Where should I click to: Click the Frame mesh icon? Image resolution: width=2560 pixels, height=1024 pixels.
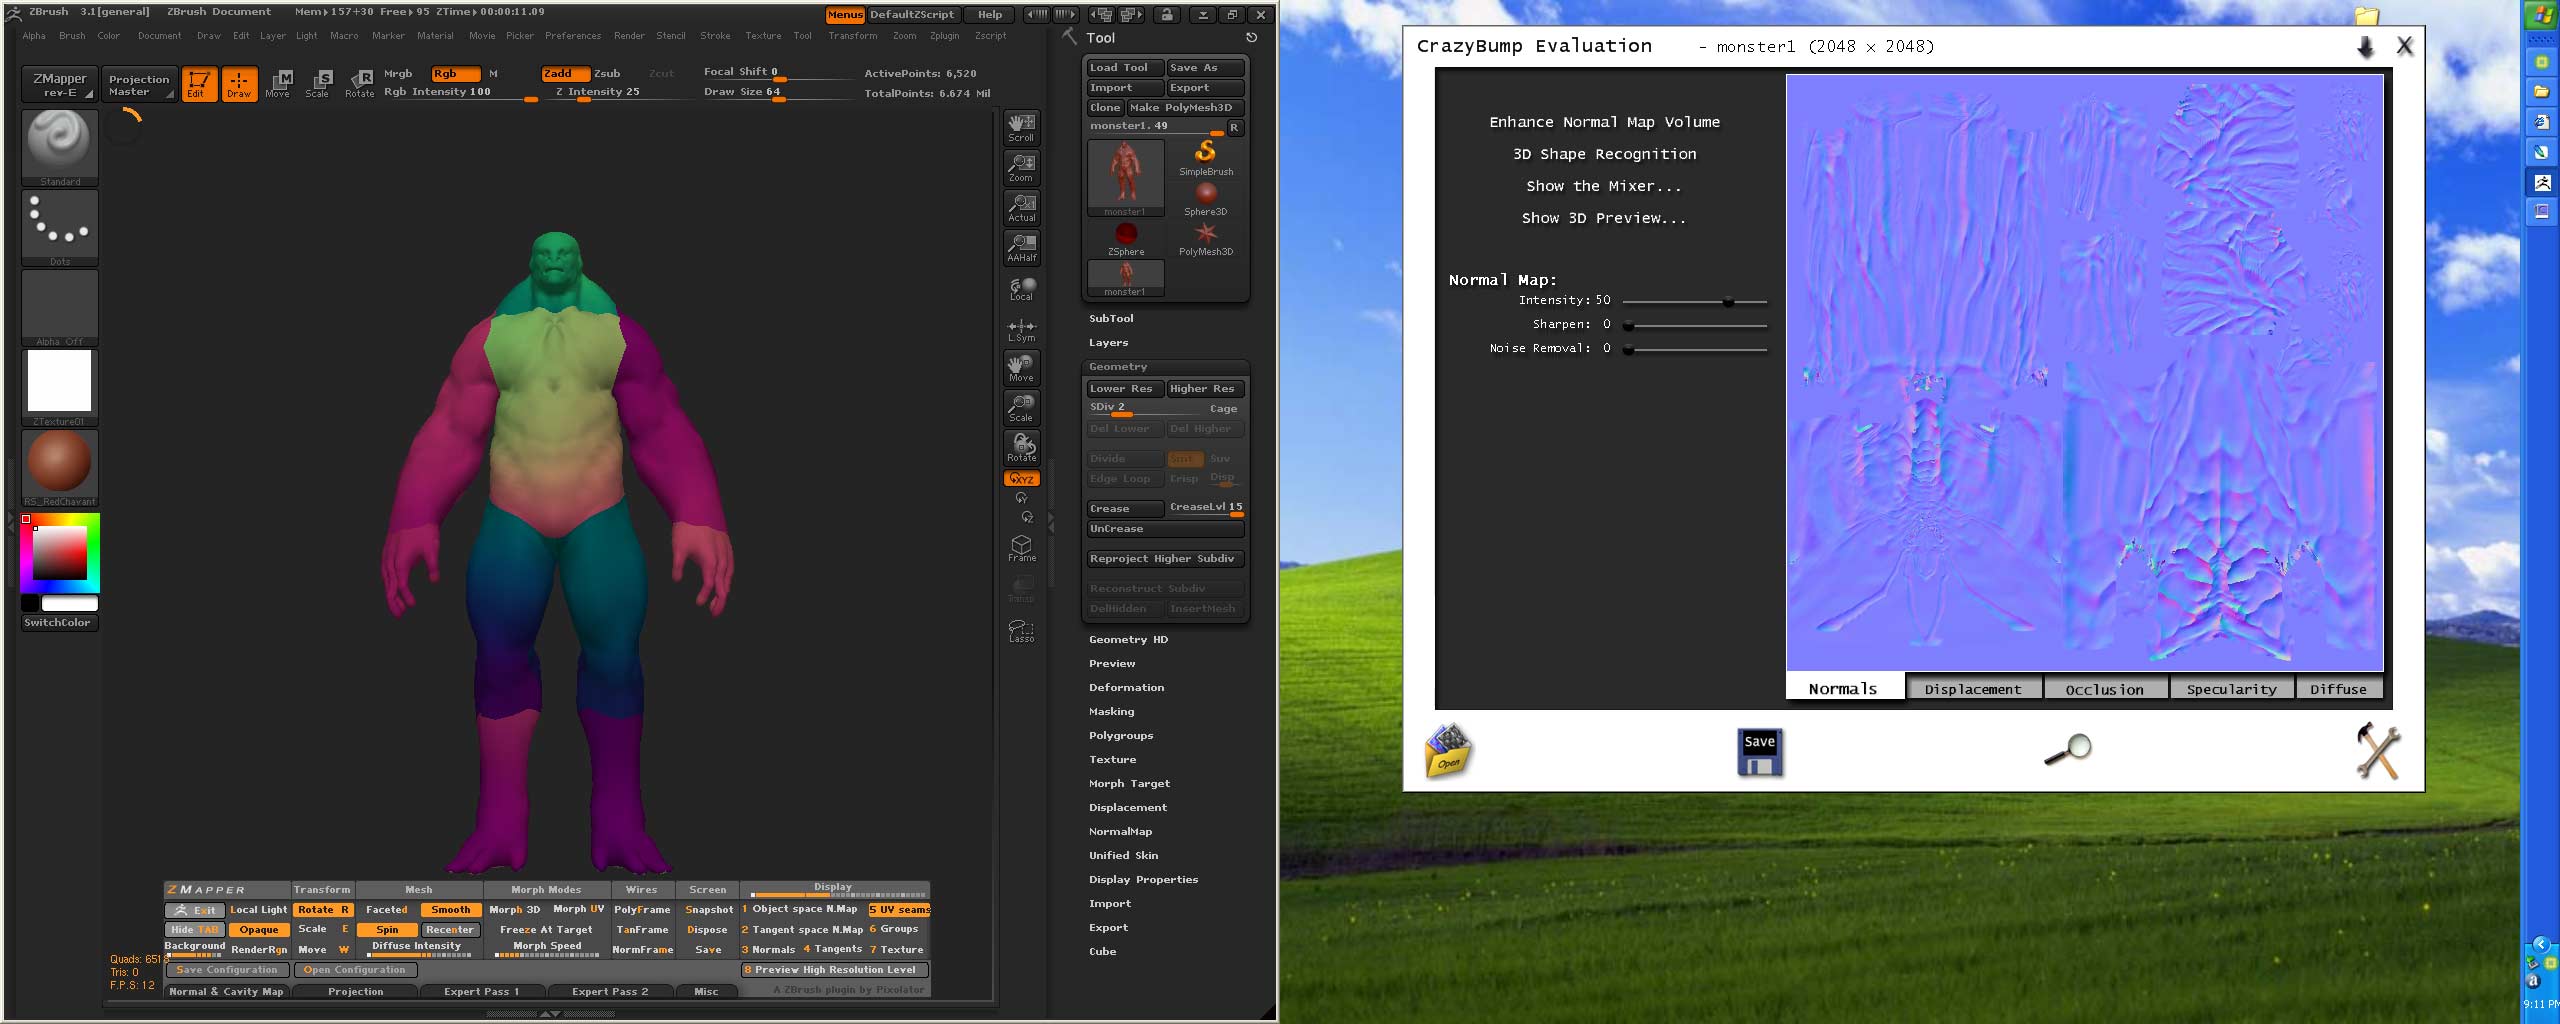click(1021, 548)
